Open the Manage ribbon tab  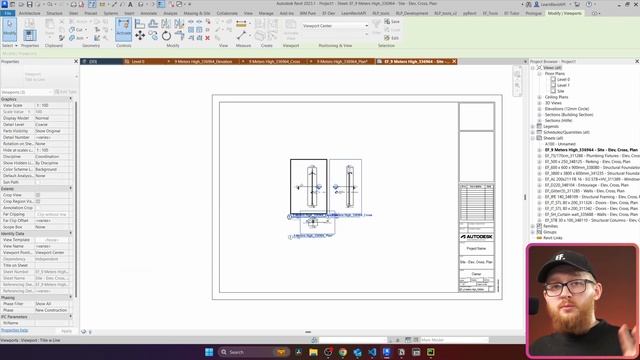pyautogui.click(x=266, y=13)
